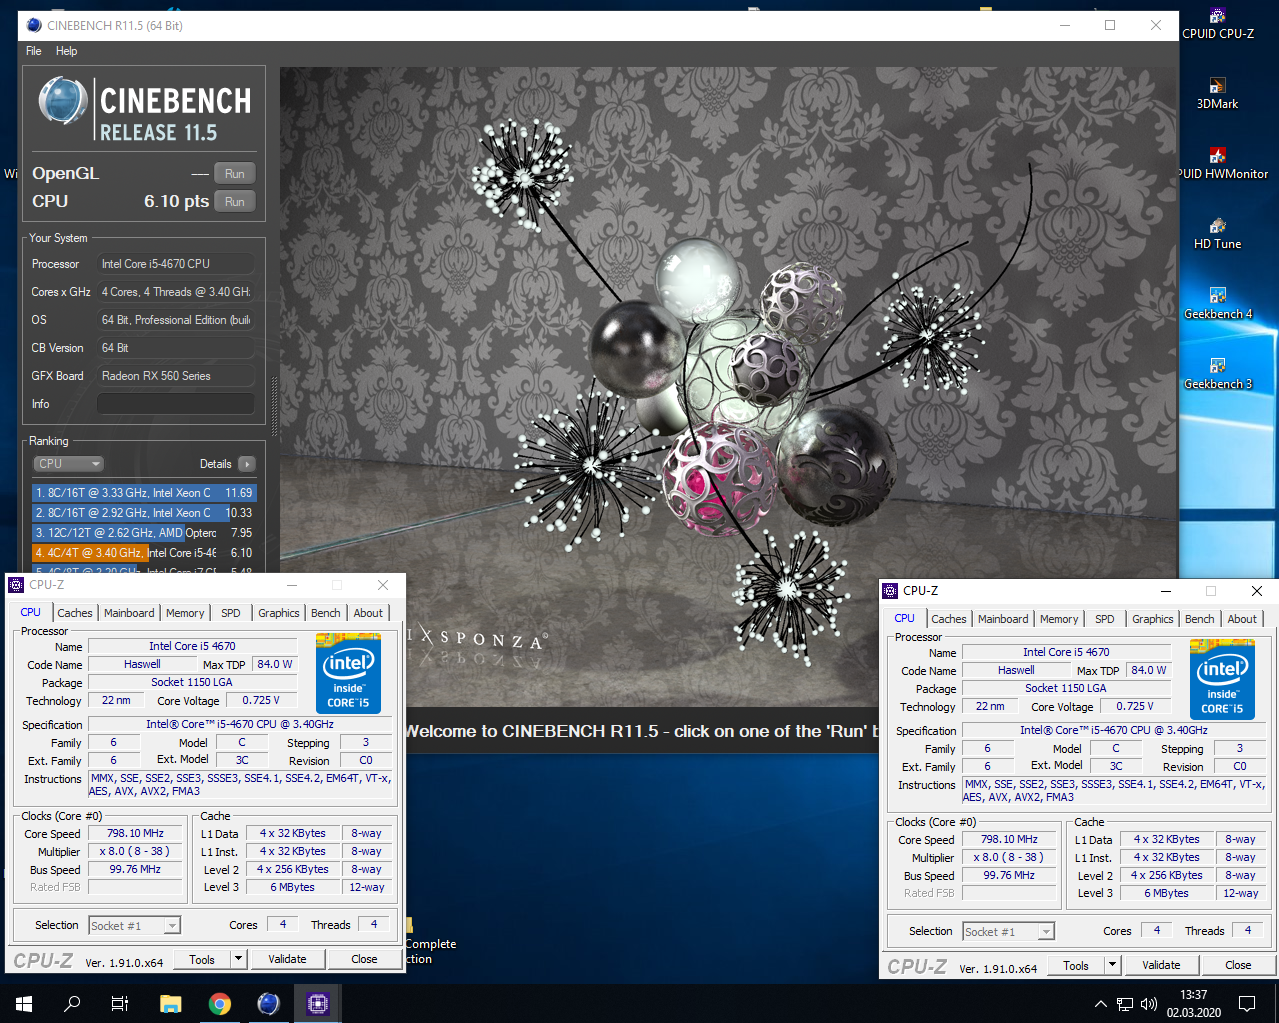The height and width of the screenshot is (1023, 1279).
Task: Click Validate in right CPU-Z
Action: (x=1161, y=965)
